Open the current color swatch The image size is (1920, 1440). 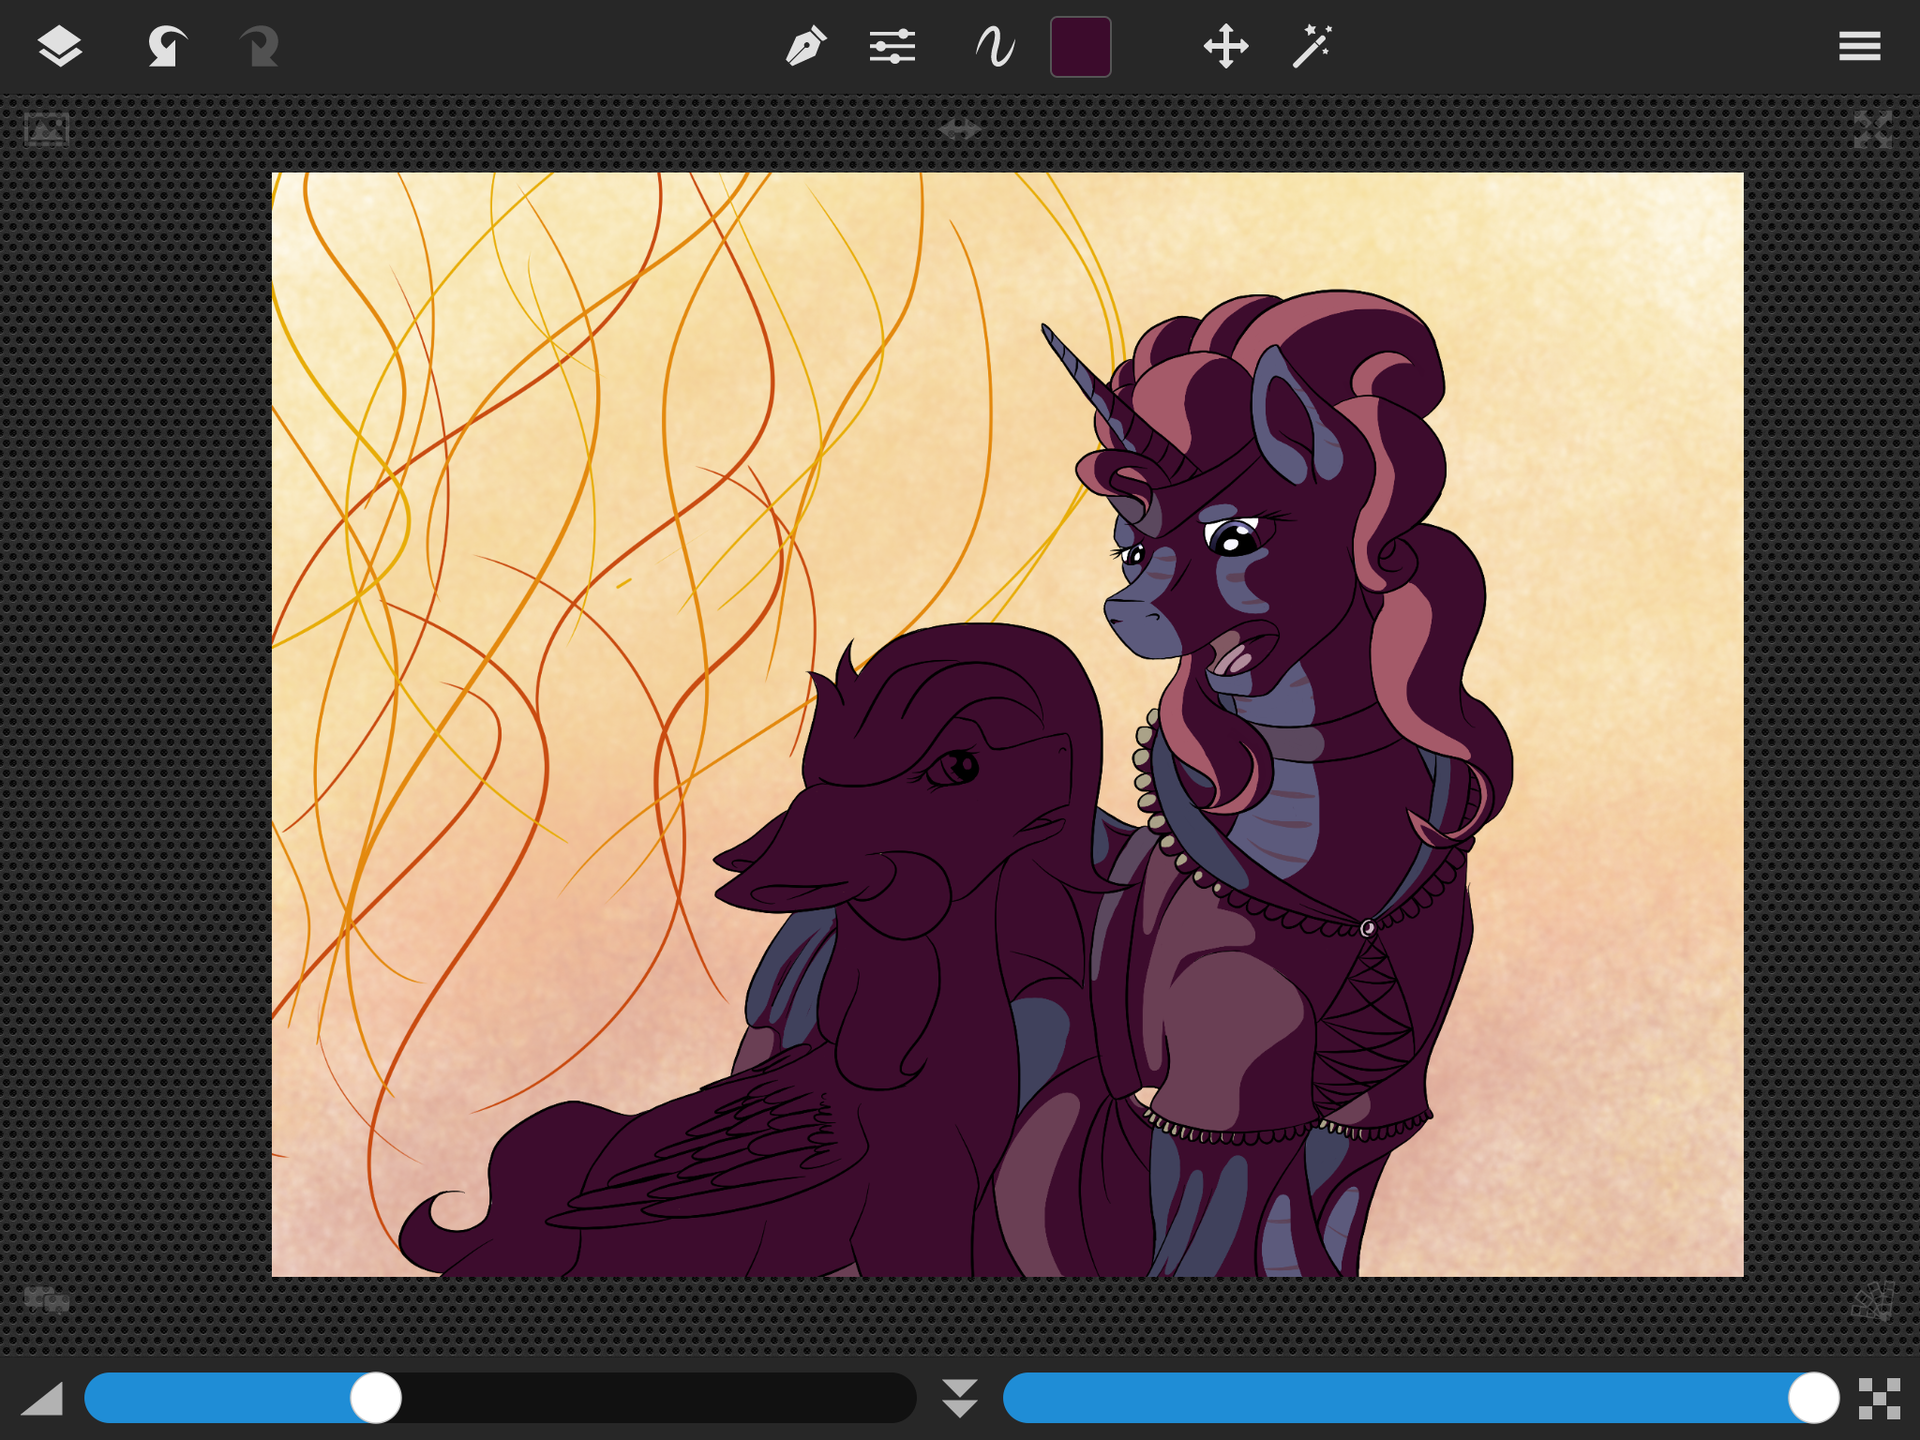1080,47
